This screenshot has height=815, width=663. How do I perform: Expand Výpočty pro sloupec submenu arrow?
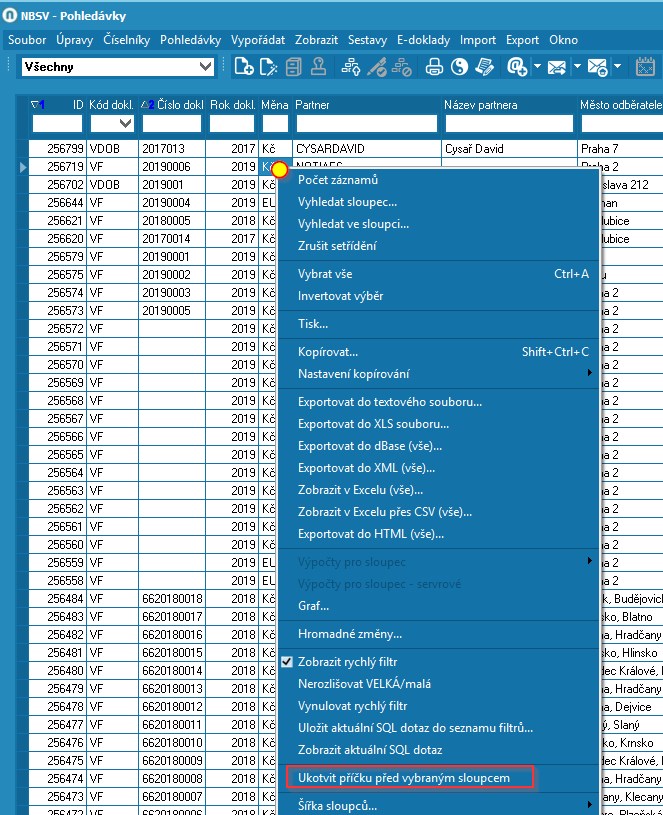pyautogui.click(x=589, y=561)
